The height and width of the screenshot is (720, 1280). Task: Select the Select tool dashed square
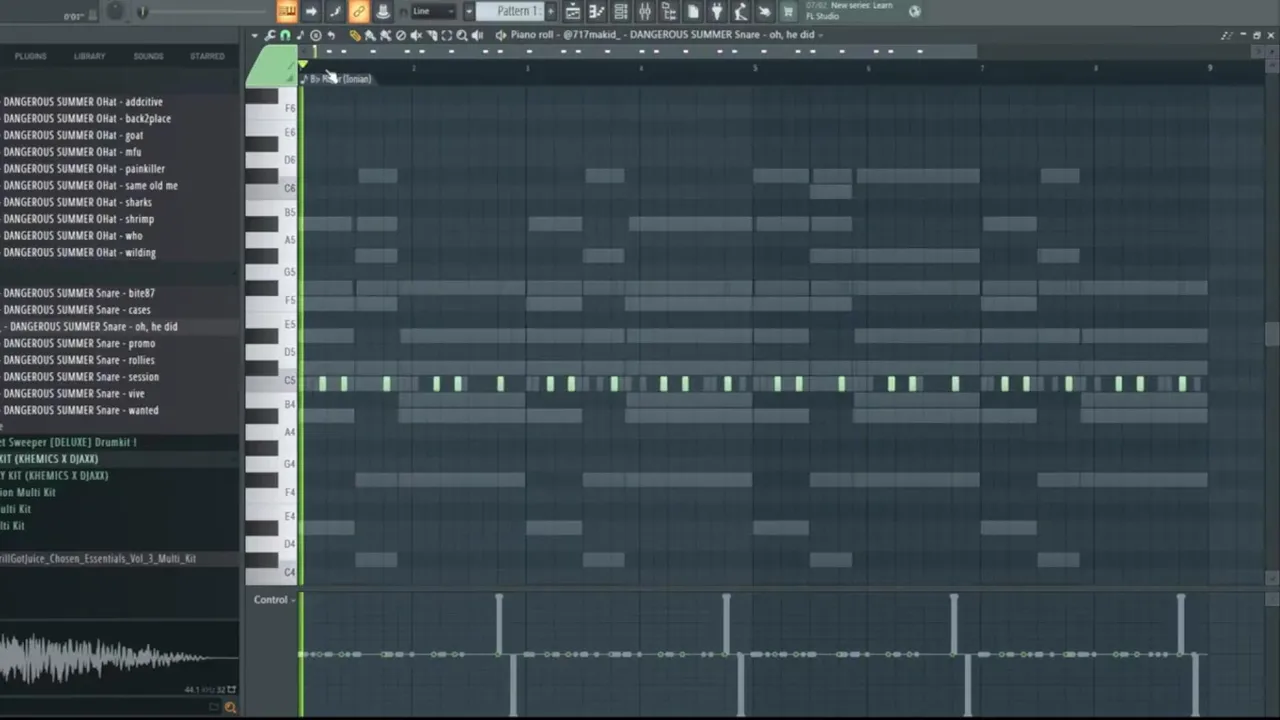pyautogui.click(x=447, y=35)
